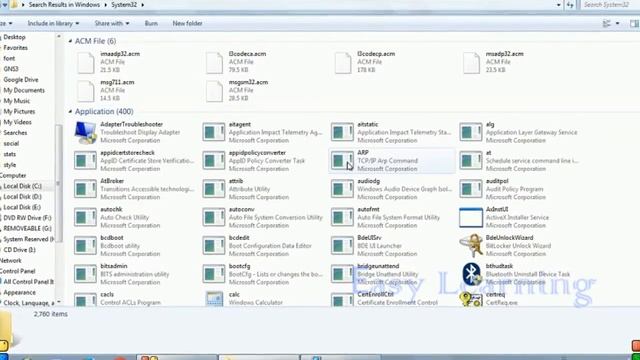Viewport: 640px width, 360px height.
Task: Create a New folder
Action: click(x=187, y=24)
